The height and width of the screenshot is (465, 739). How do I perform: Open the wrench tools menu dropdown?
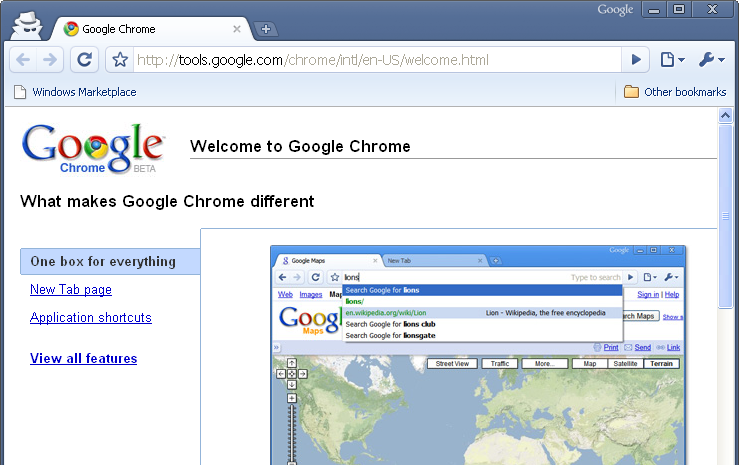[711, 60]
